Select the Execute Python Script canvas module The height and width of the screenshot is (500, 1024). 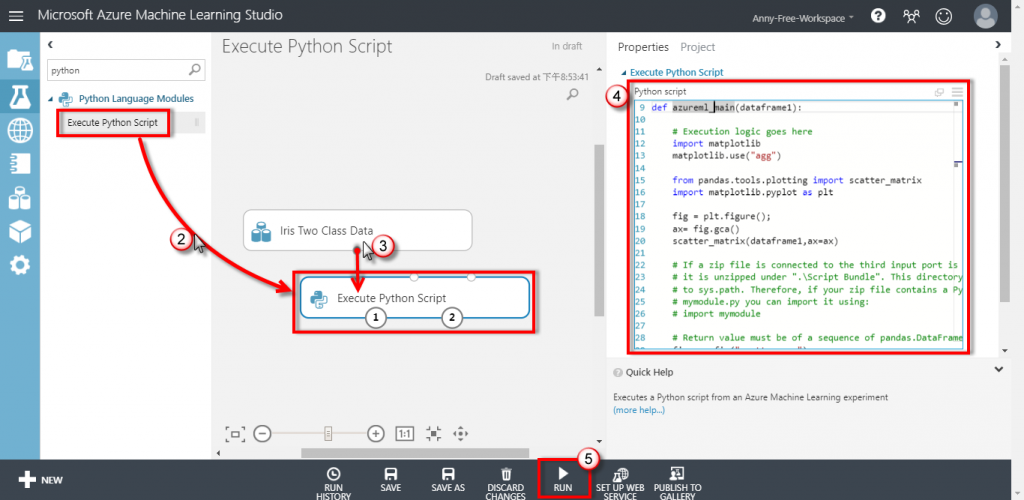point(414,298)
